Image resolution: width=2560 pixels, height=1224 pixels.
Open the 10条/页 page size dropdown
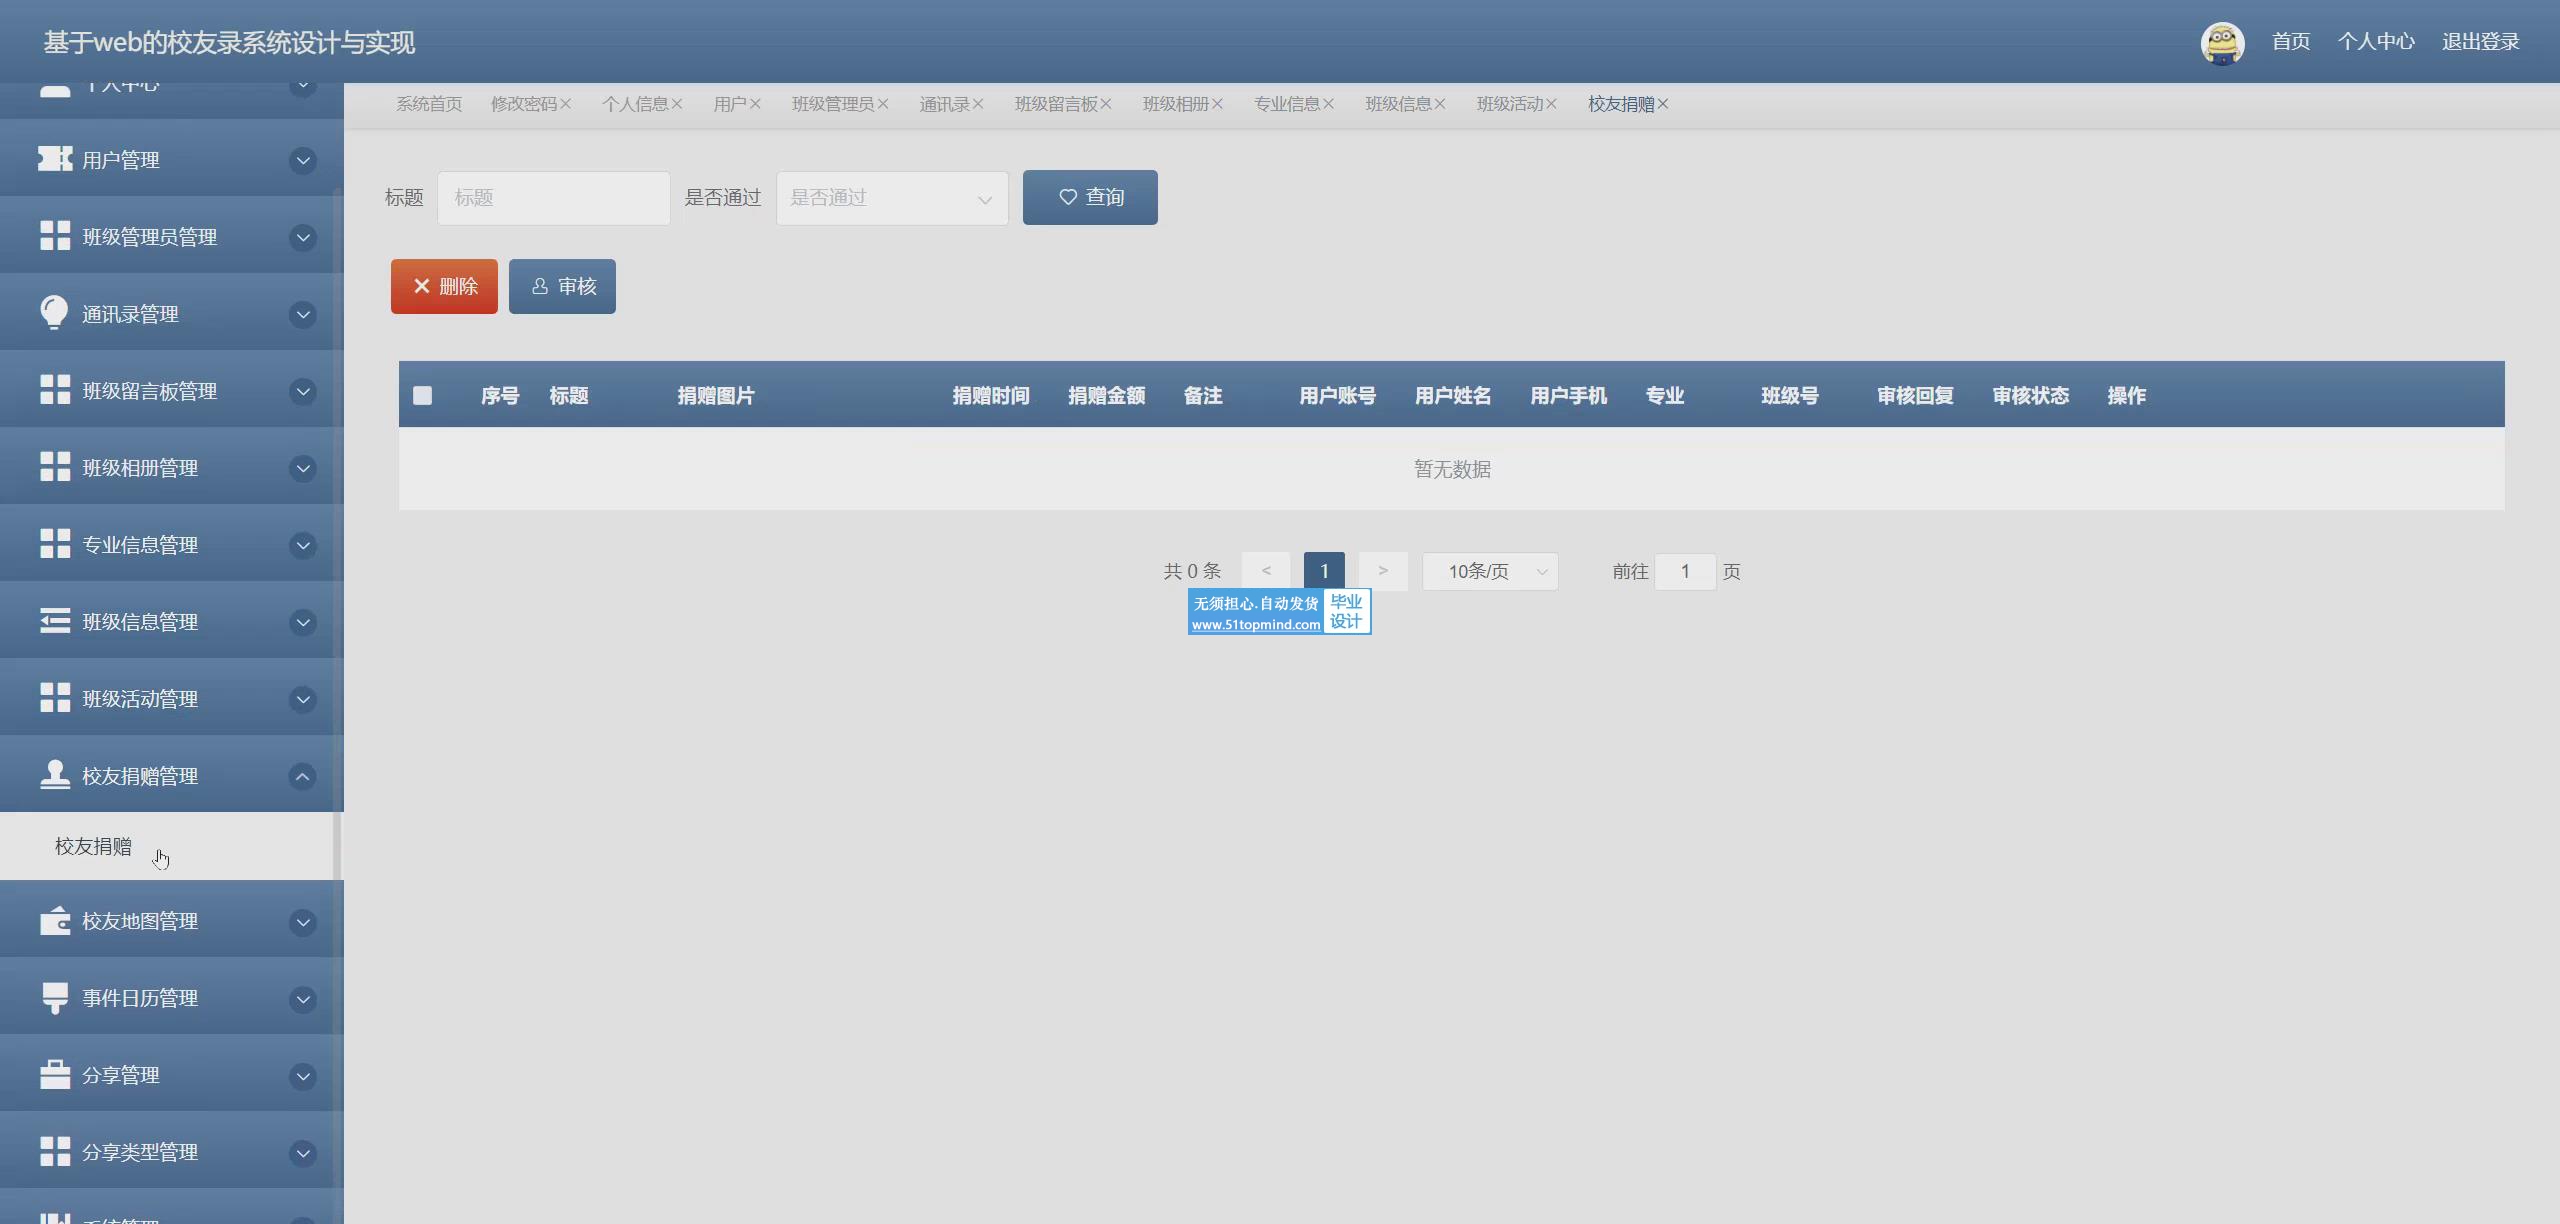(1490, 571)
